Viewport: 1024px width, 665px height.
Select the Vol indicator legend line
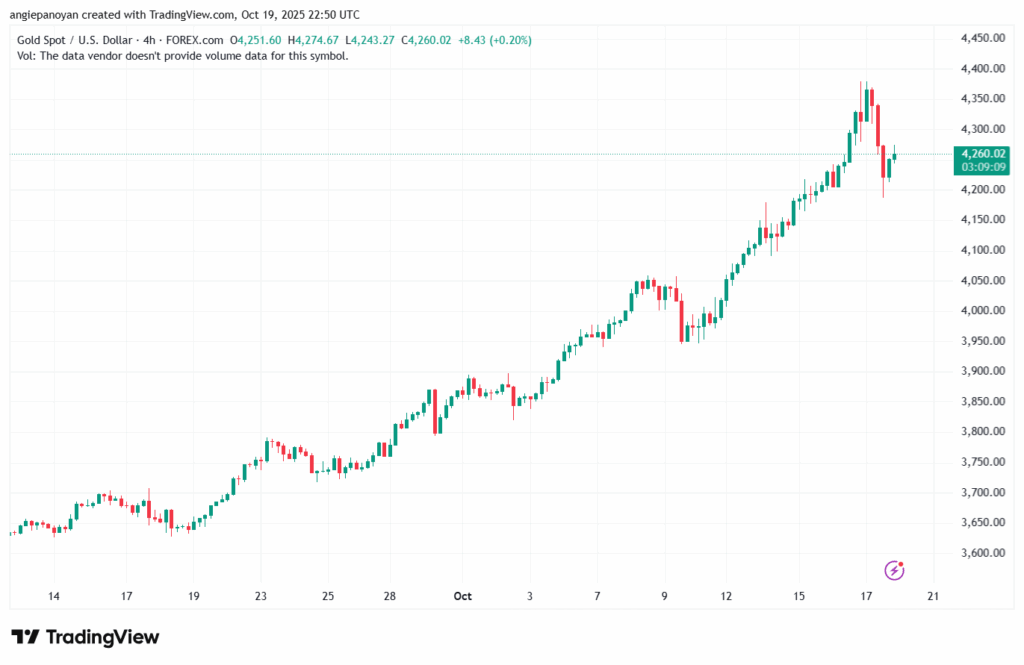coord(183,56)
